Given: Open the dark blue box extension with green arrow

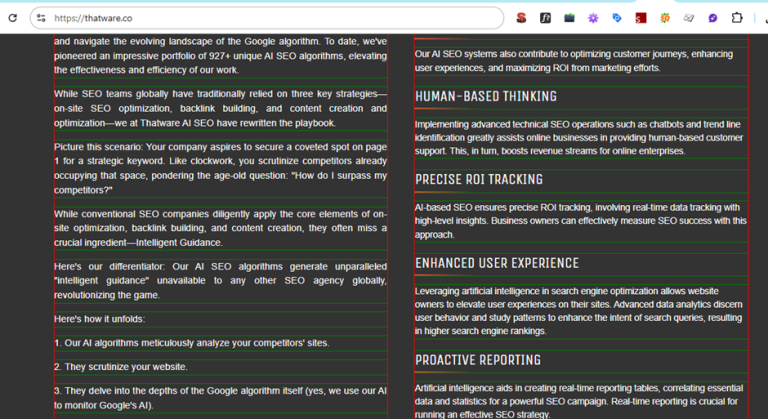Looking at the screenshot, I should point(569,18).
